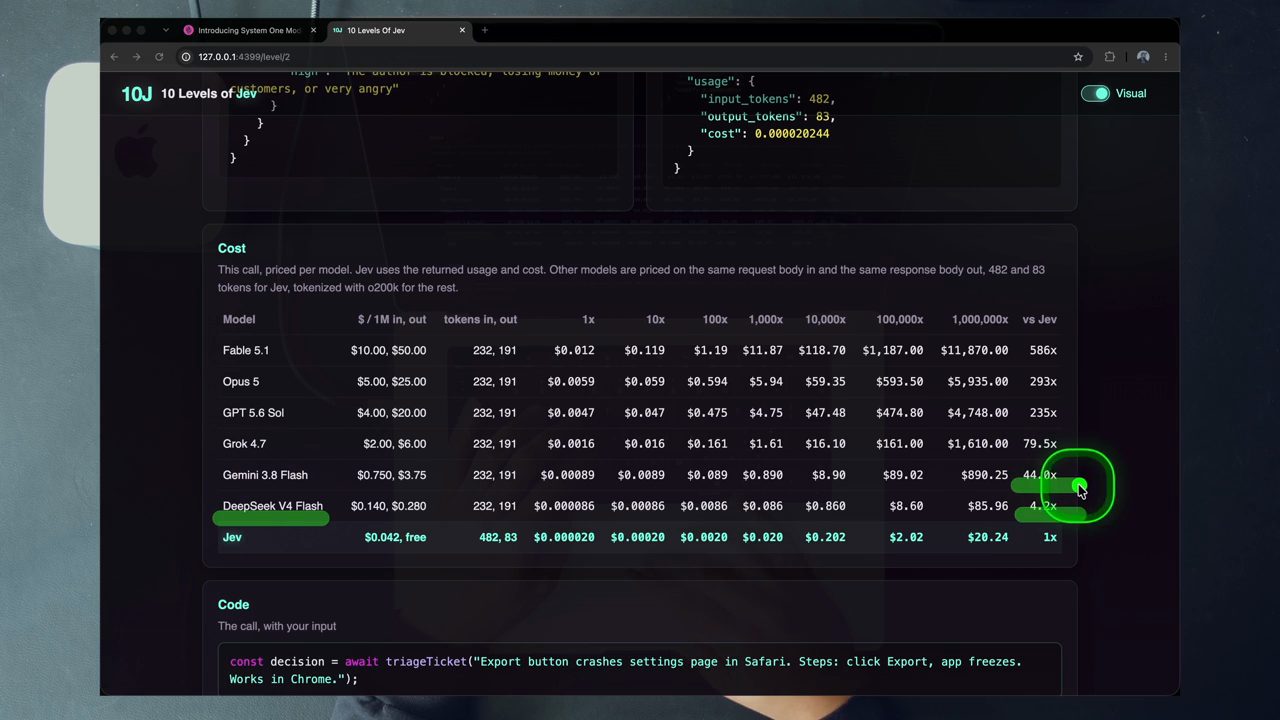Screen dimensions: 1280x720
Task: View site information icon in address bar
Action: point(186,57)
